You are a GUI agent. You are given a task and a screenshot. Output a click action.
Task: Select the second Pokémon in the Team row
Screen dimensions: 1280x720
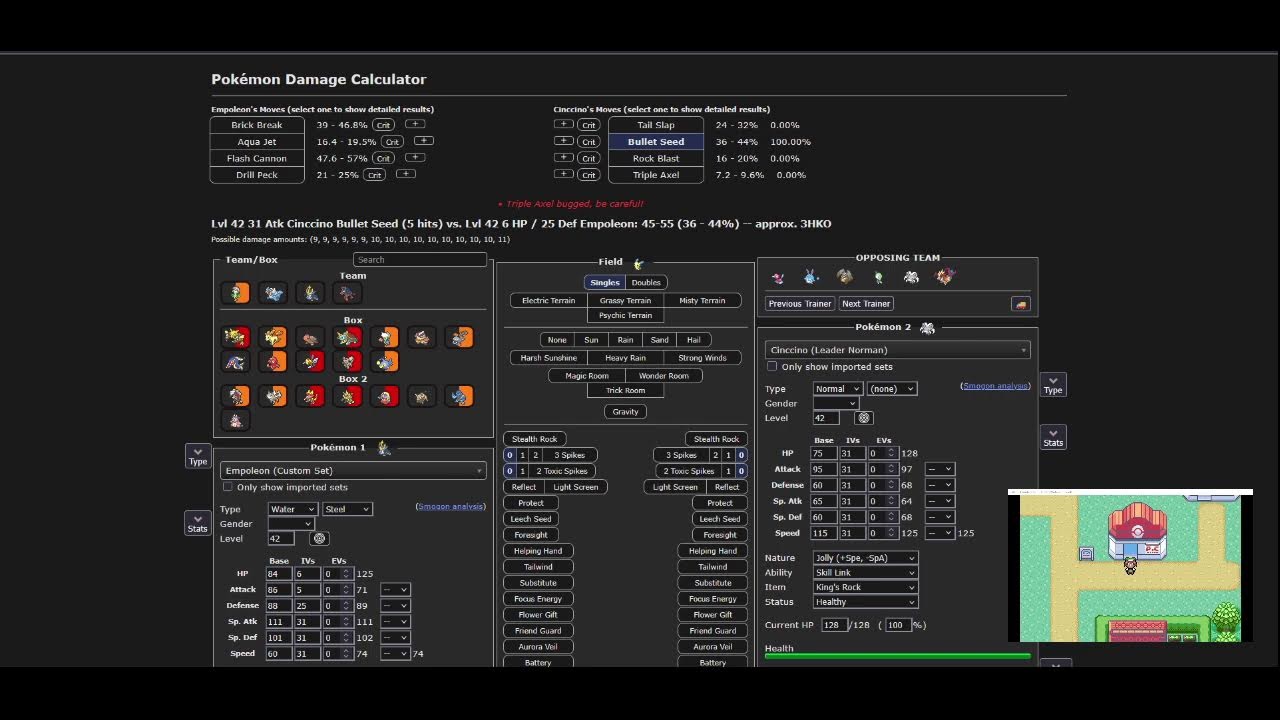click(x=274, y=293)
